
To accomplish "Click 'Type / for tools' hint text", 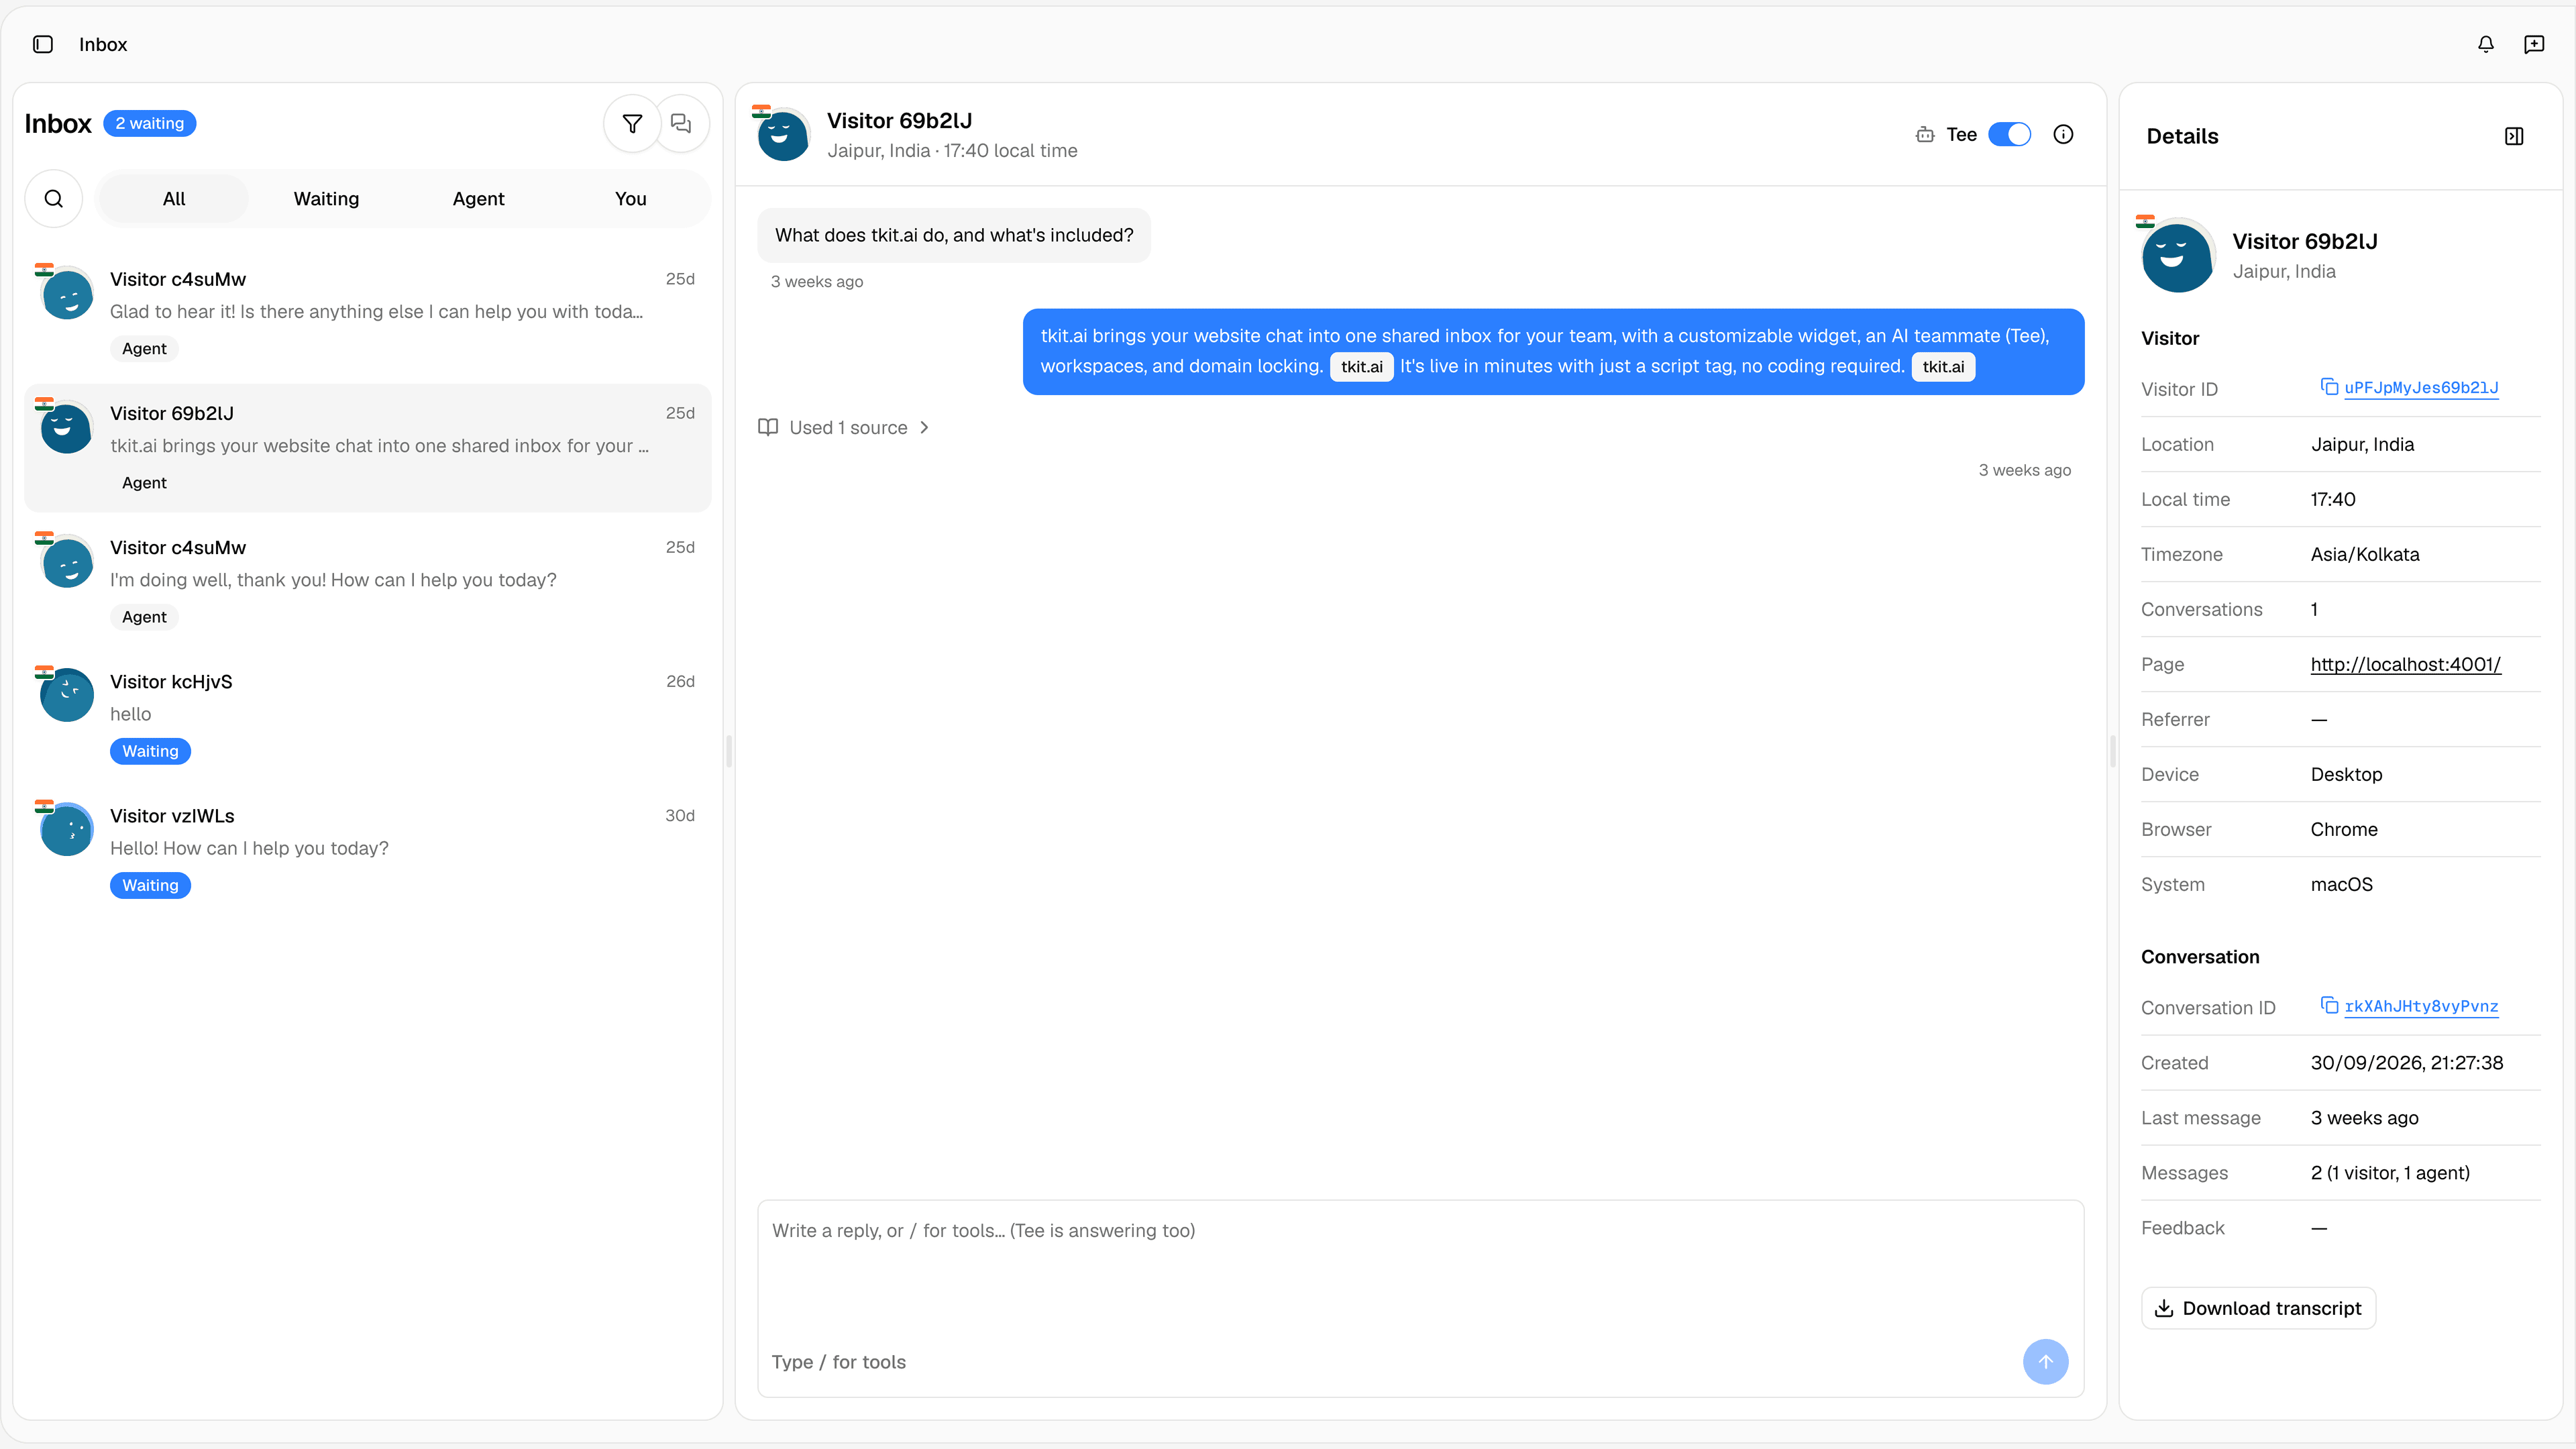I will coord(838,1362).
